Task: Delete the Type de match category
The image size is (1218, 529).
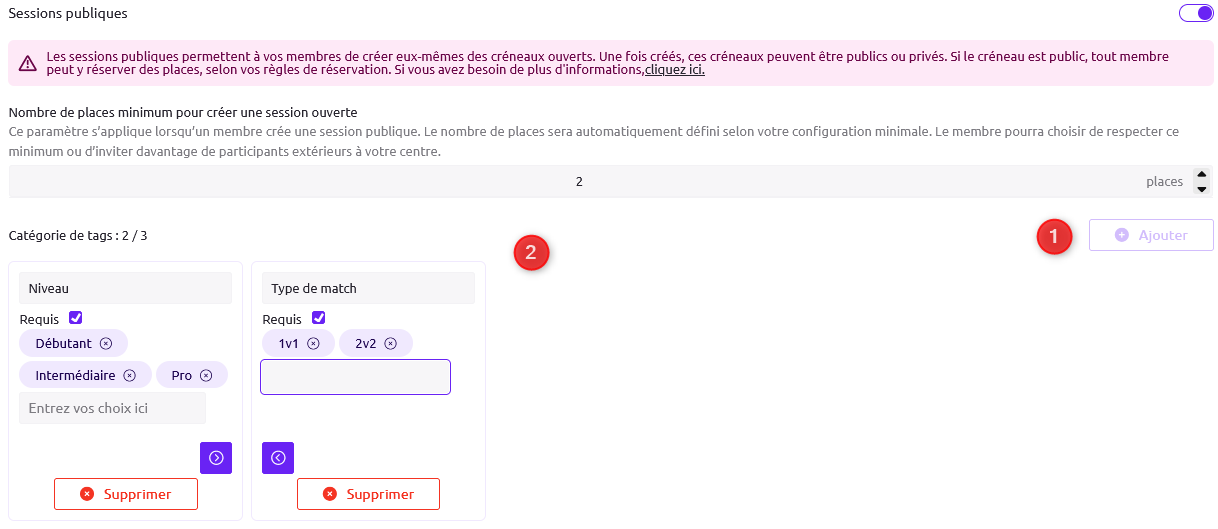Action: coord(368,494)
